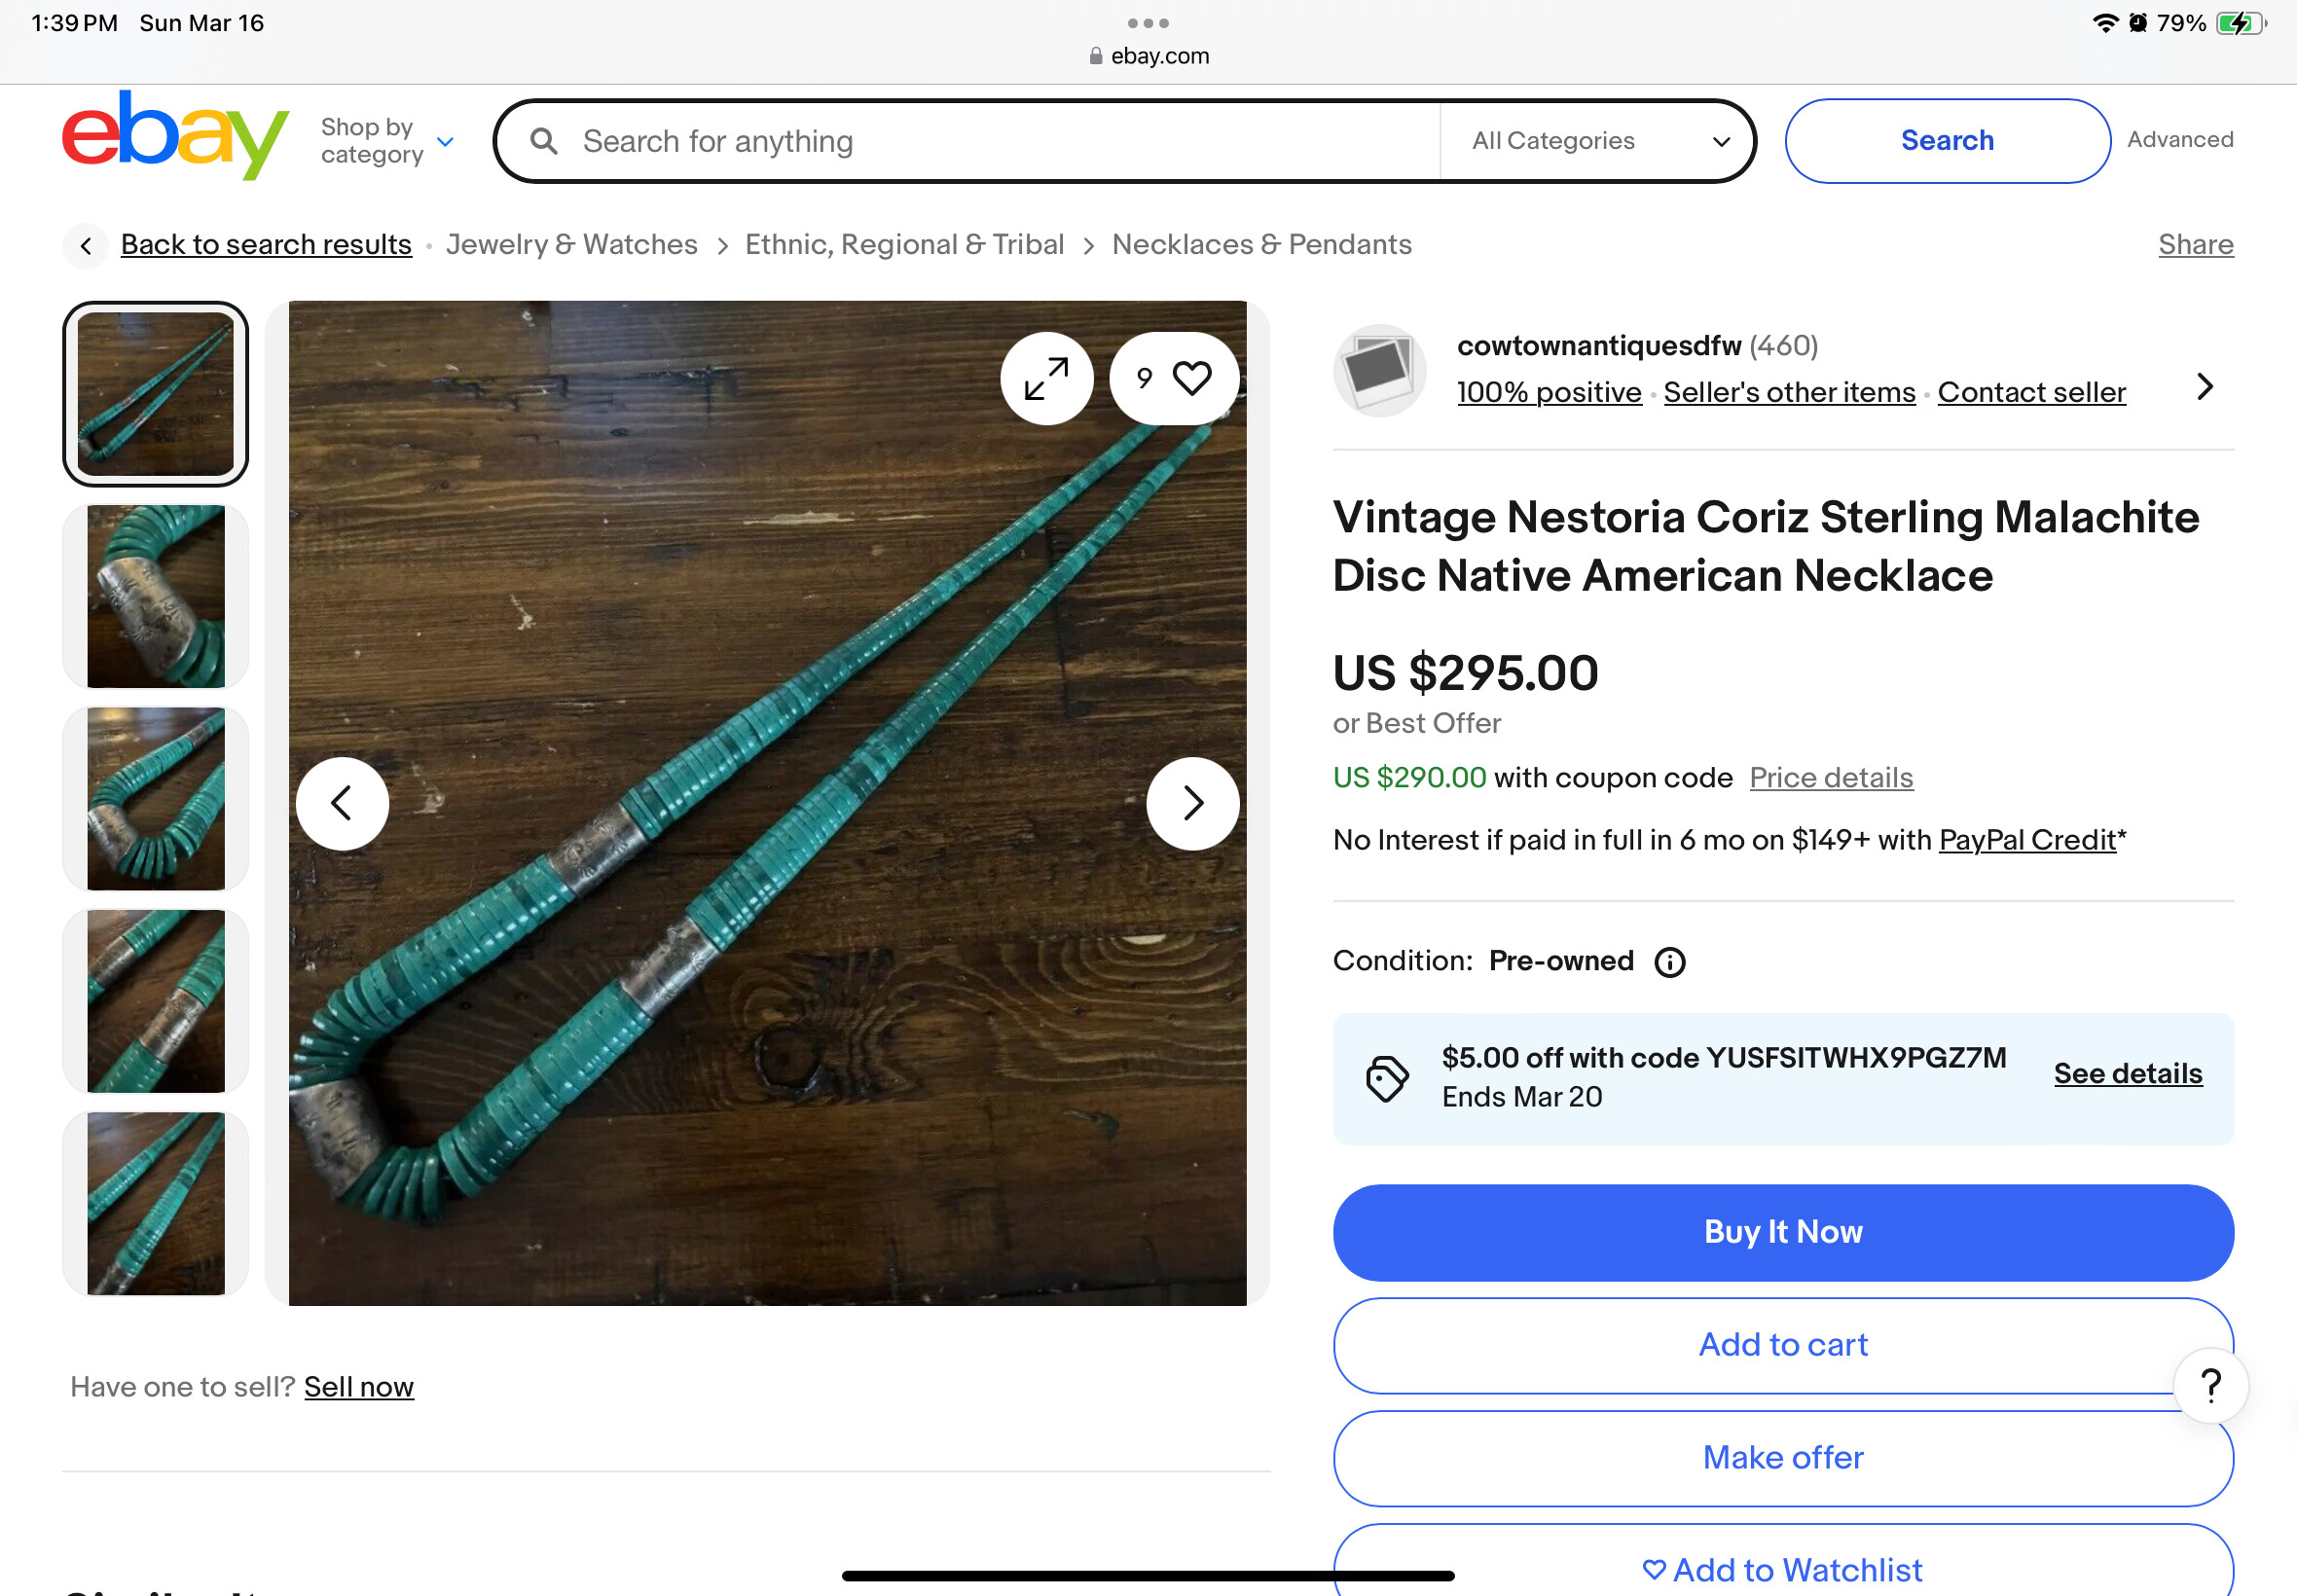Expand the Shop by category menu
The width and height of the screenshot is (2297, 1596).
tap(388, 141)
